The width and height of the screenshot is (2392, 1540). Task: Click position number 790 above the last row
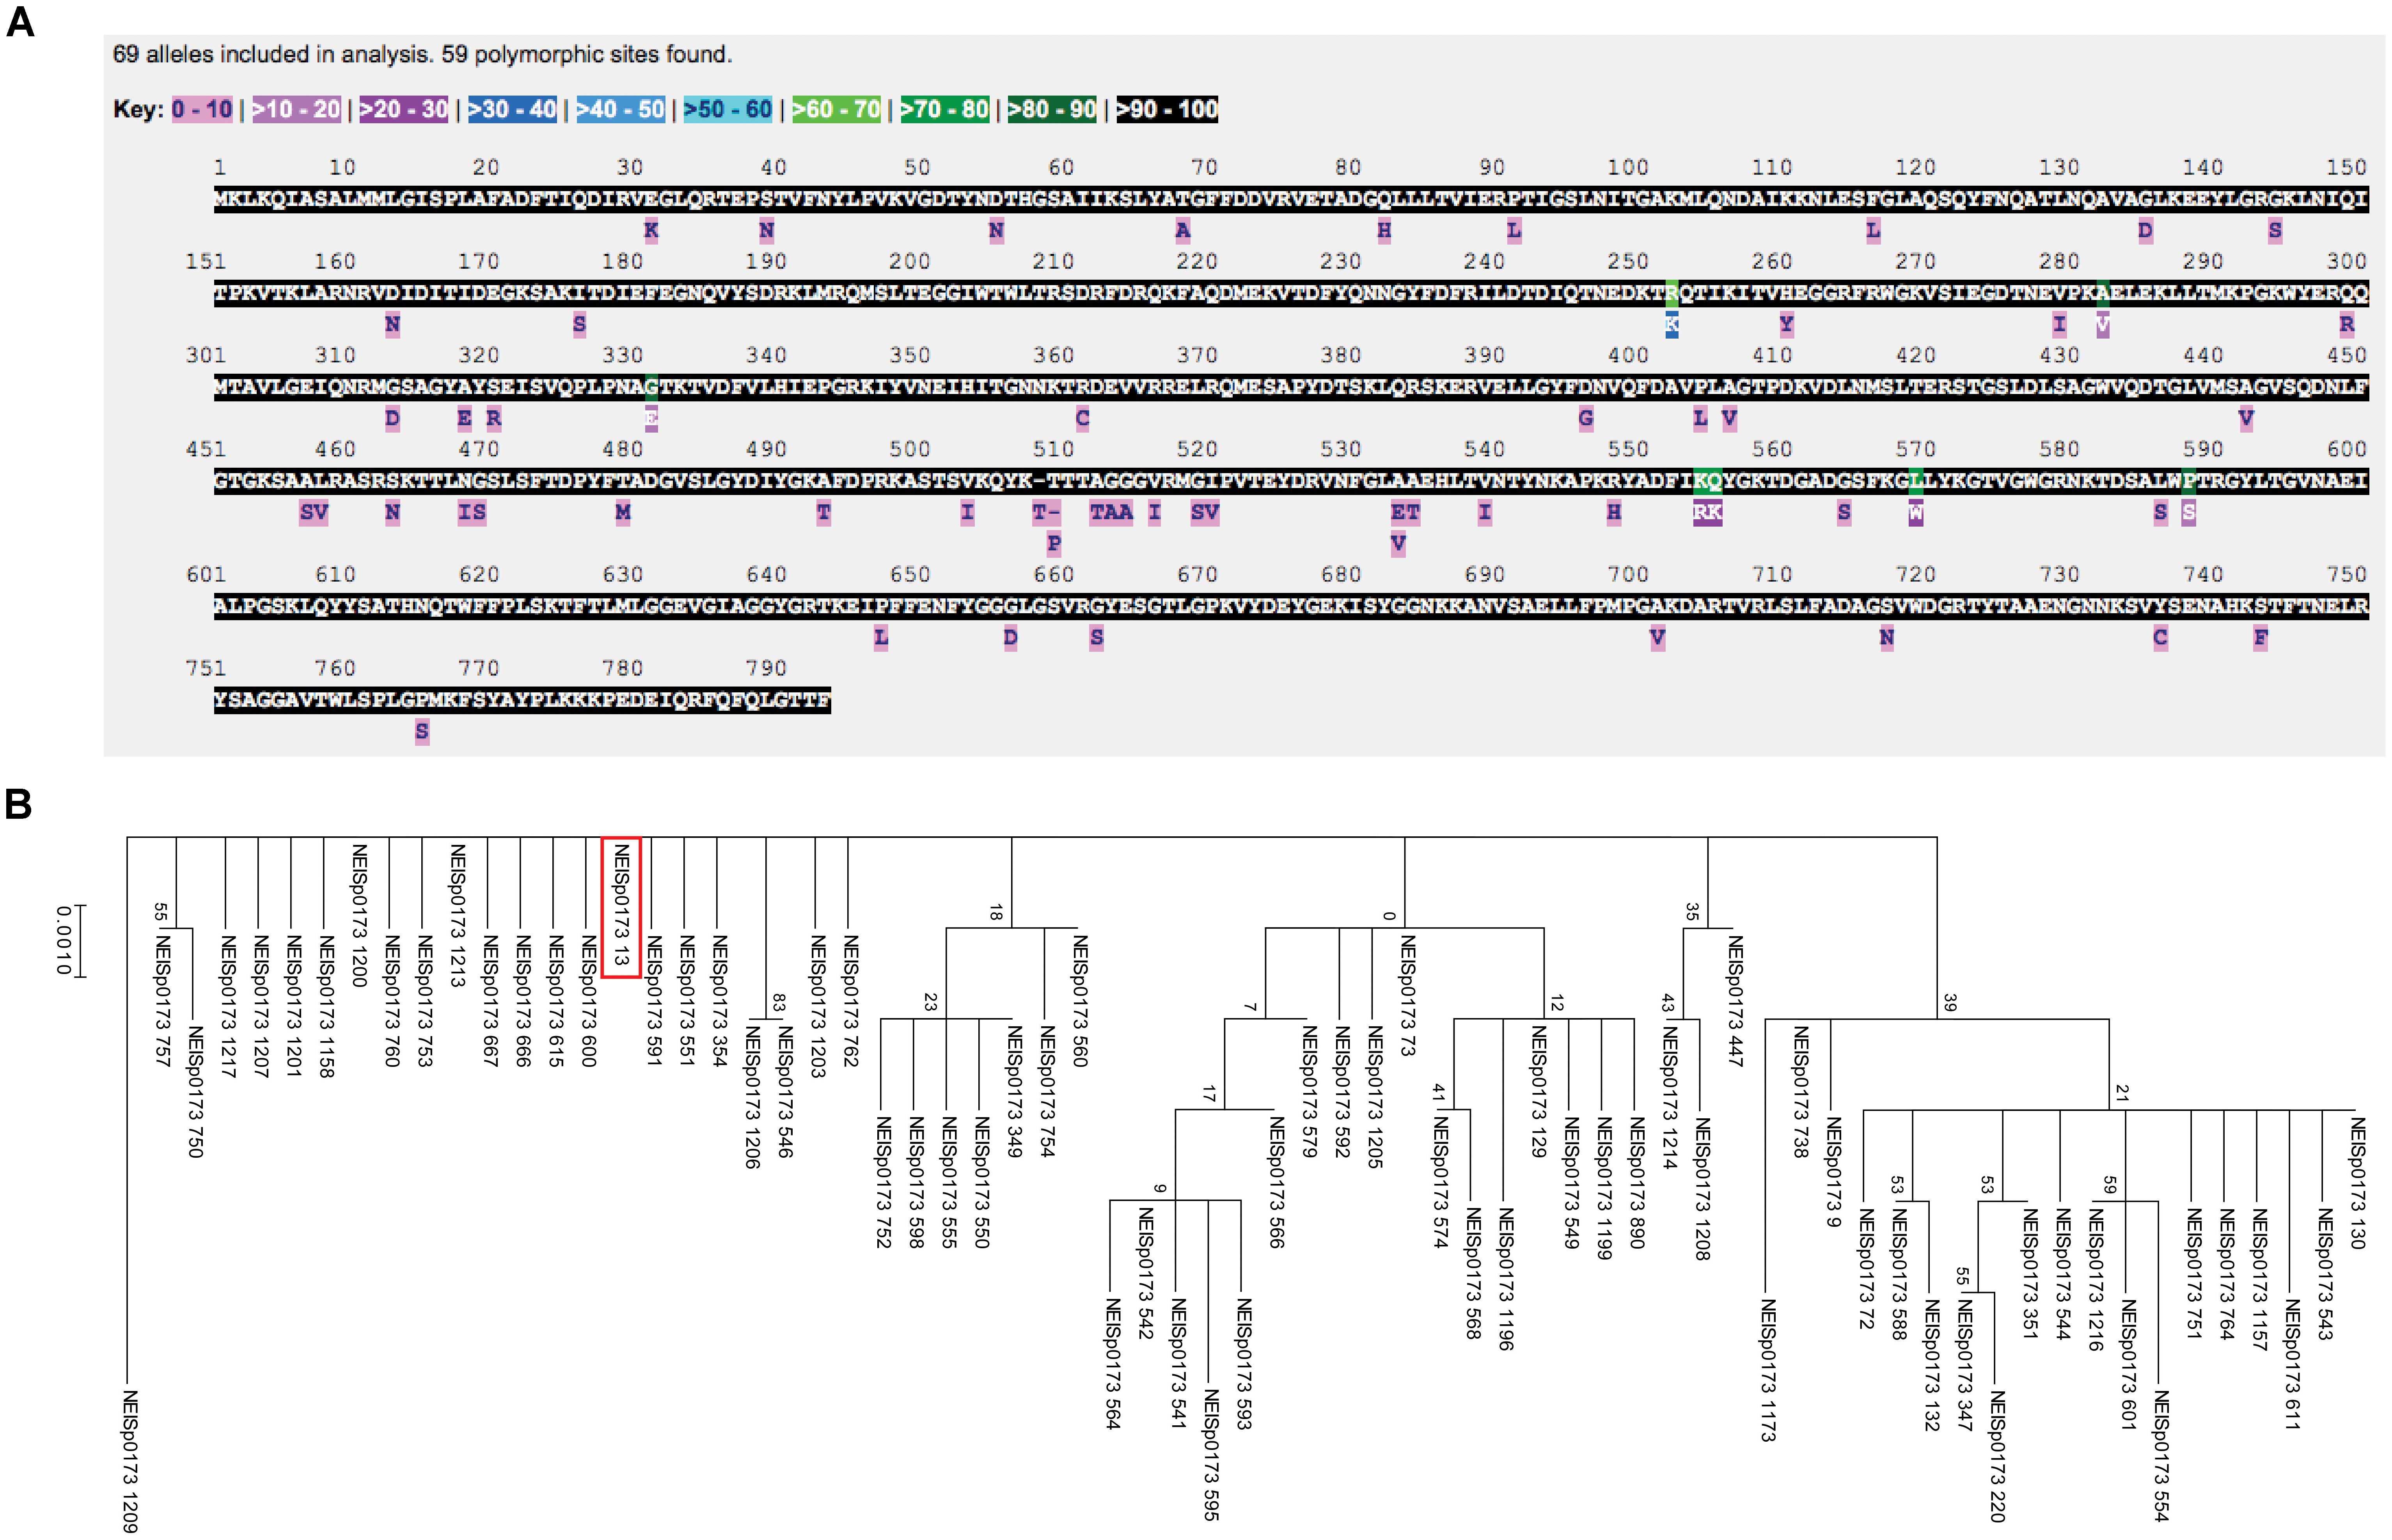click(766, 668)
